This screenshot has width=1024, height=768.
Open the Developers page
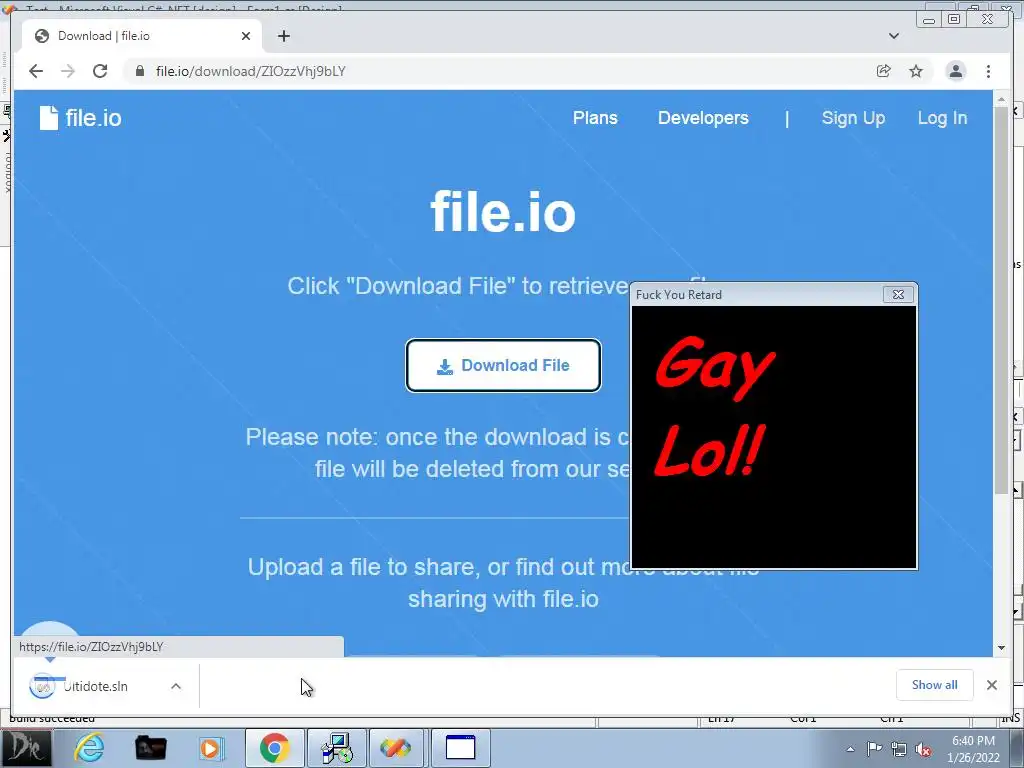[703, 118]
